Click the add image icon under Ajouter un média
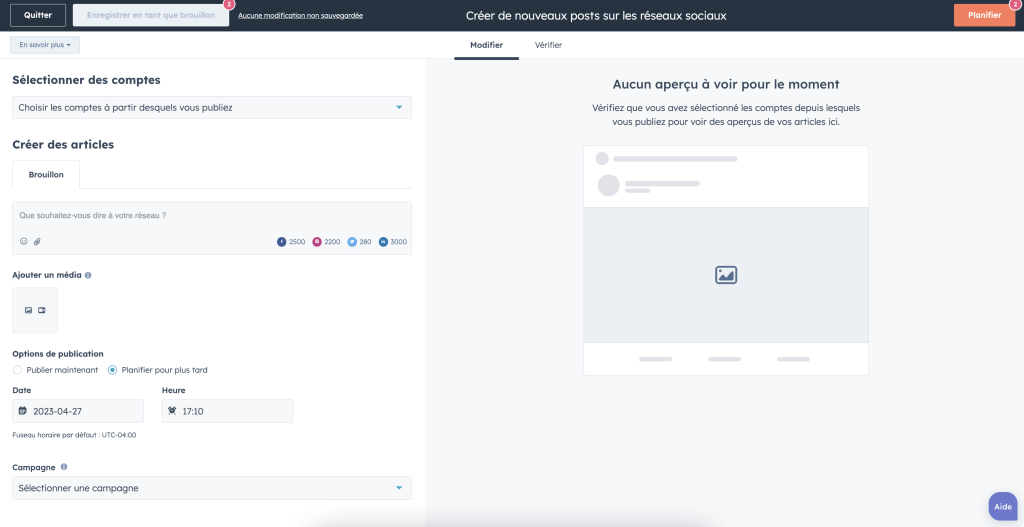Image resolution: width=1024 pixels, height=527 pixels. click(x=29, y=310)
